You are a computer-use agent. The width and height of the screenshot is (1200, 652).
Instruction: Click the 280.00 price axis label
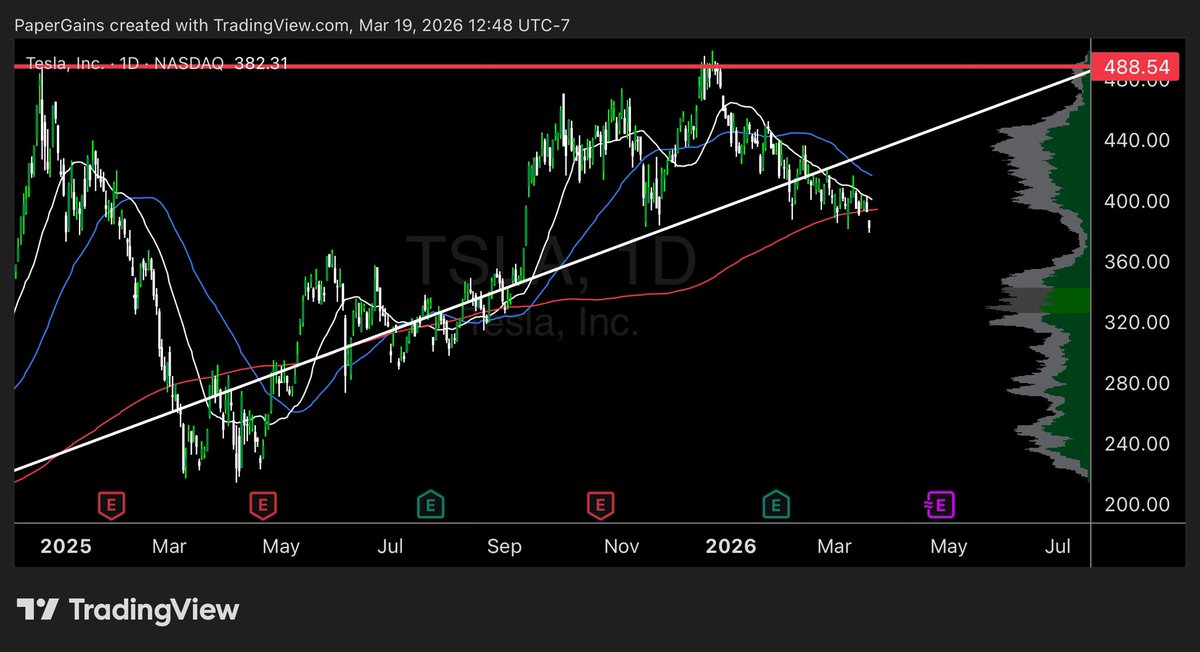pyautogui.click(x=1137, y=384)
